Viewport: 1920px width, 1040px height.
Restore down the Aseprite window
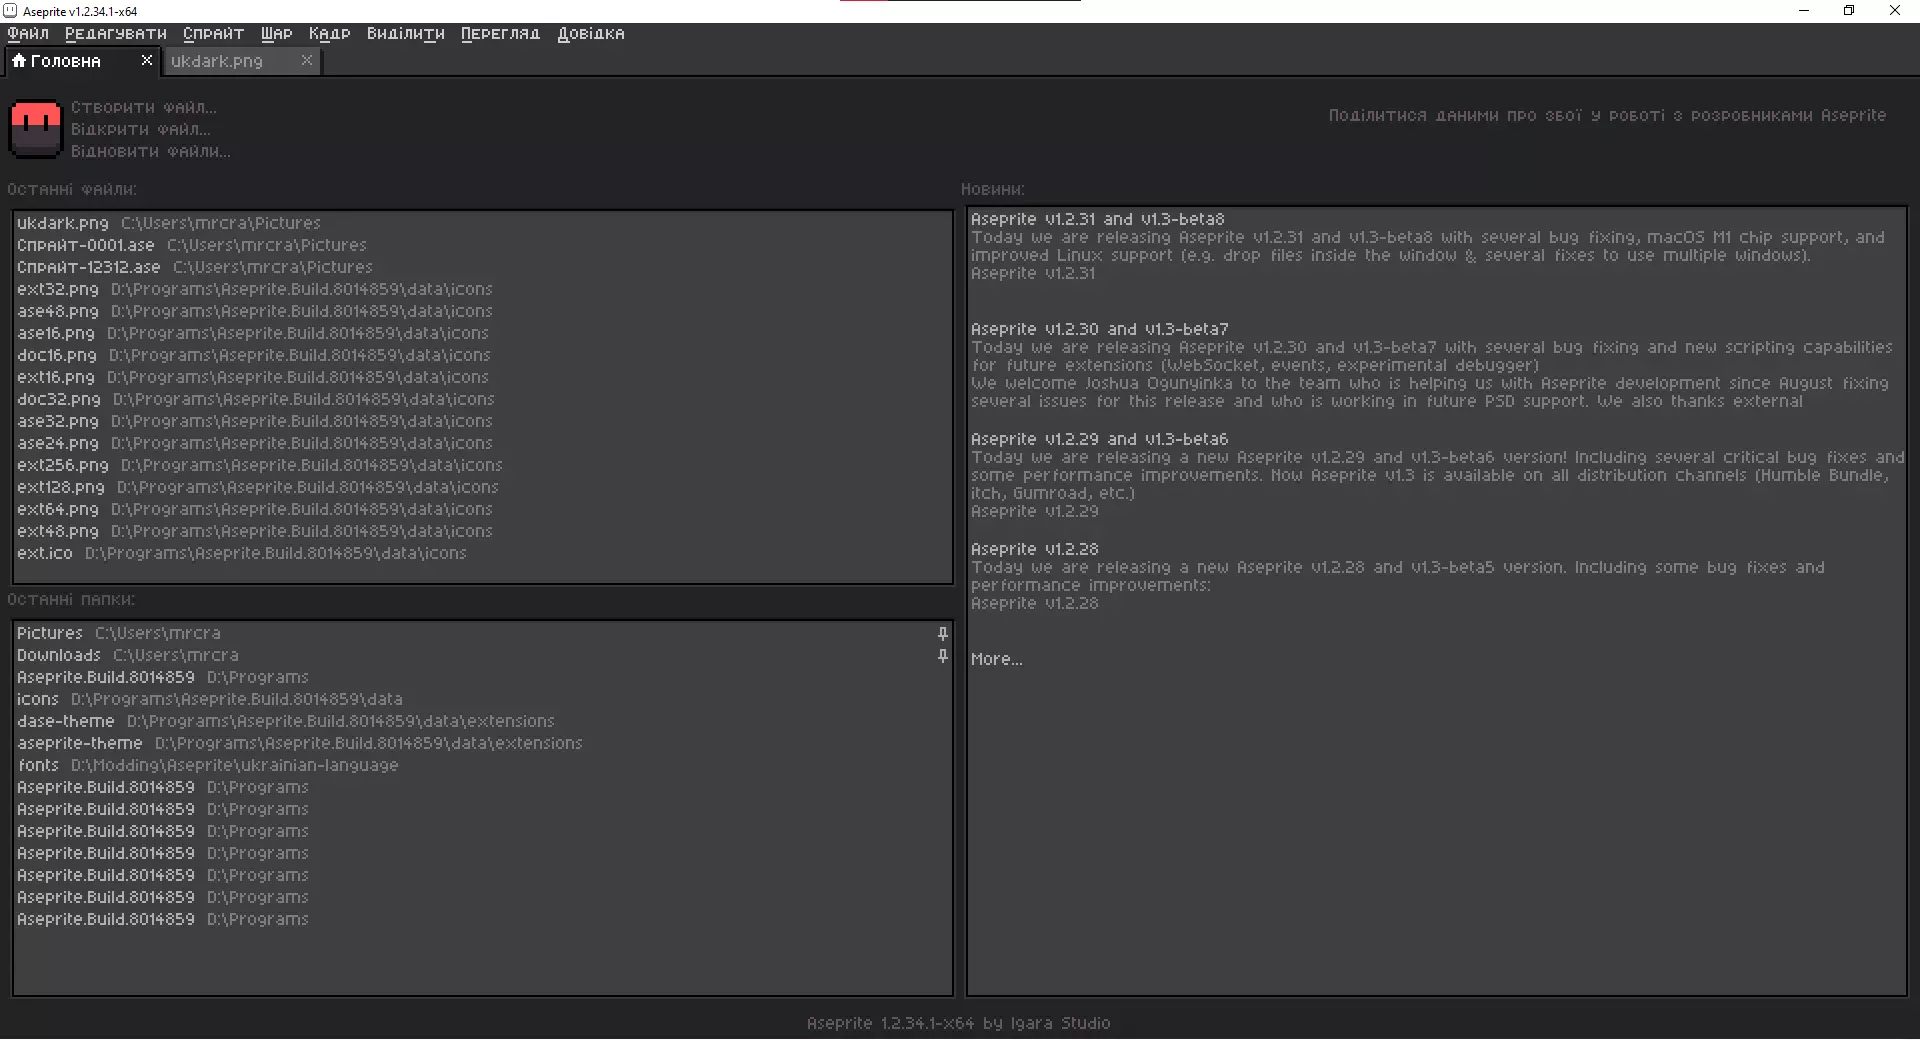click(x=1849, y=11)
